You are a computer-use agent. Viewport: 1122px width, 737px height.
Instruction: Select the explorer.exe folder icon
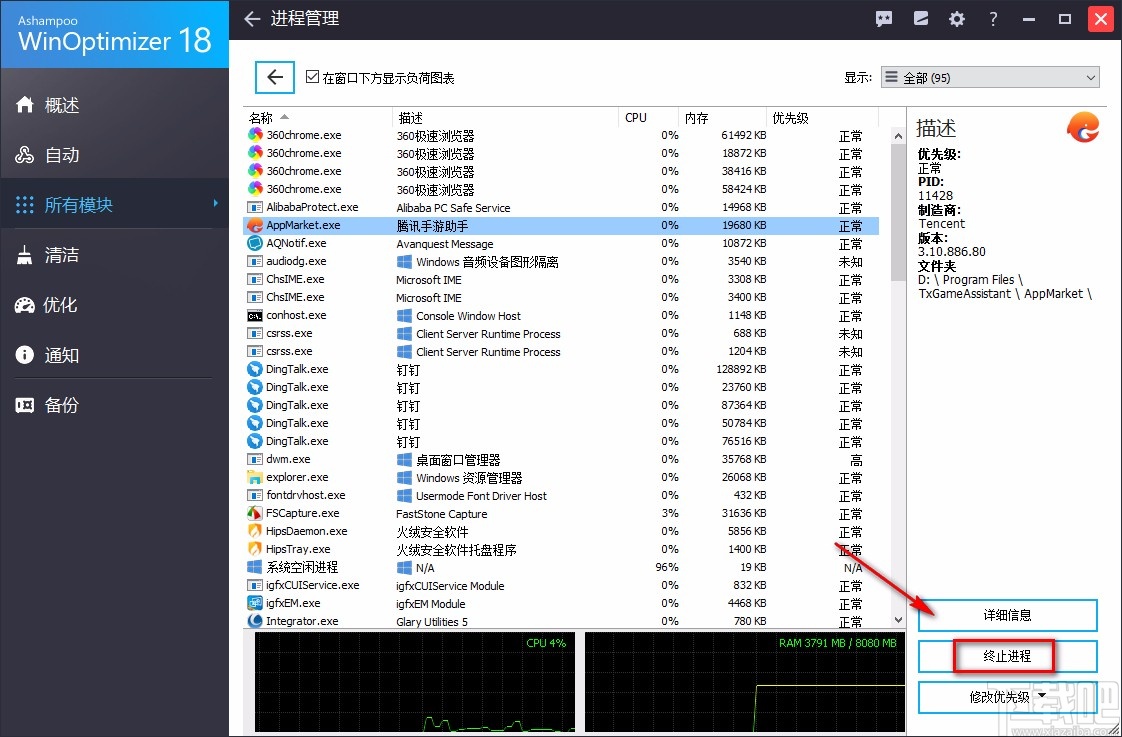(255, 477)
